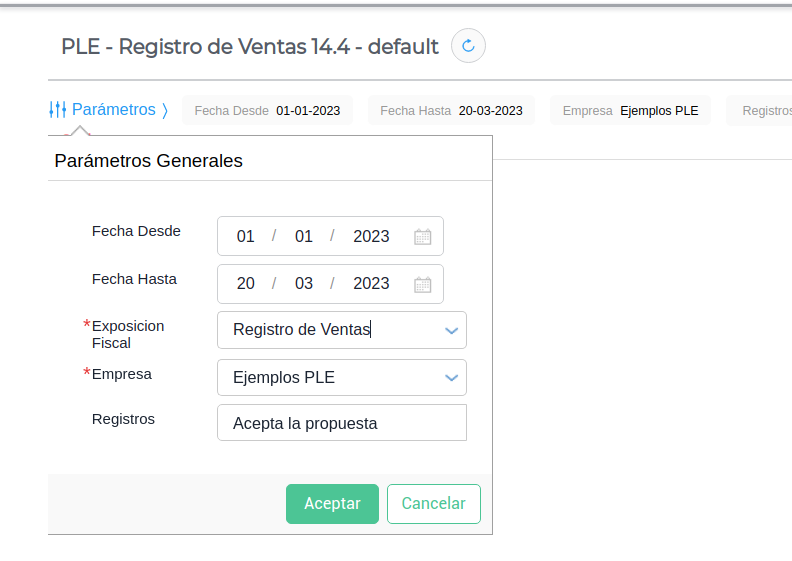Collapse the Parámetros chevron expander
This screenshot has height=561, width=792.
point(165,110)
